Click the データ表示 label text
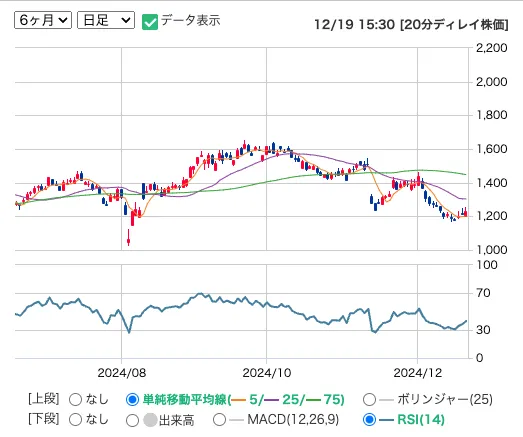 190,20
